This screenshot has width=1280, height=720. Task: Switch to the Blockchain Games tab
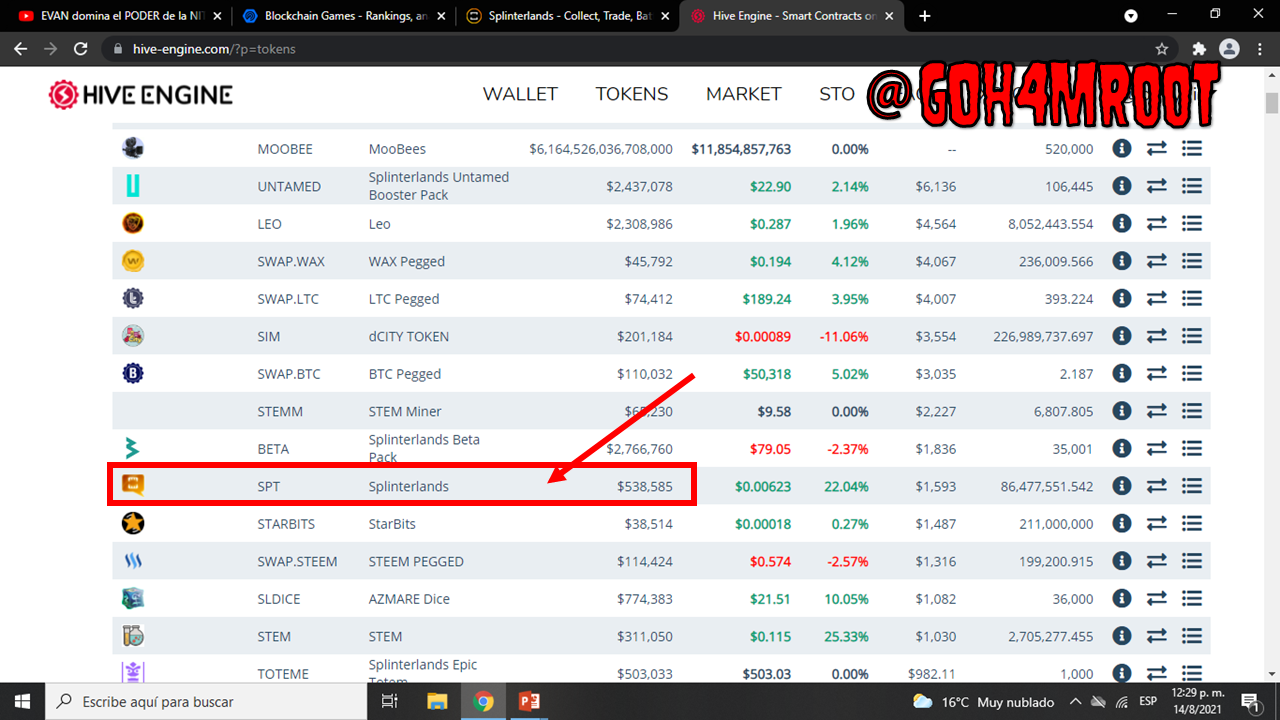pos(342,16)
